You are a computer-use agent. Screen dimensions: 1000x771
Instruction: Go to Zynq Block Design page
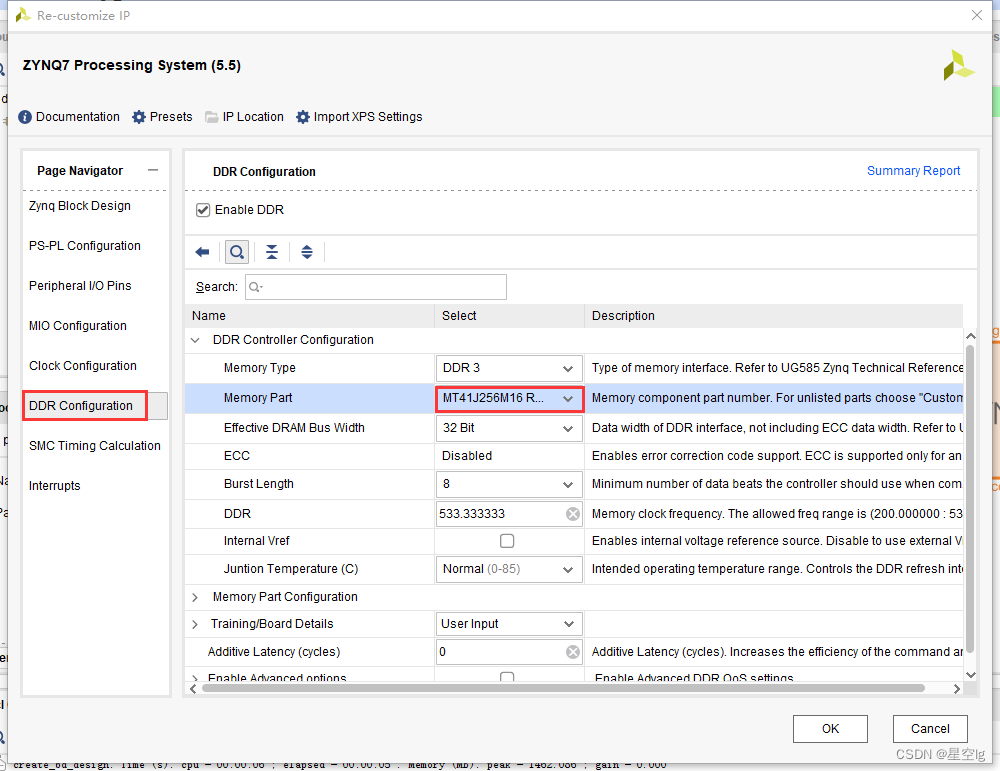tap(80, 206)
